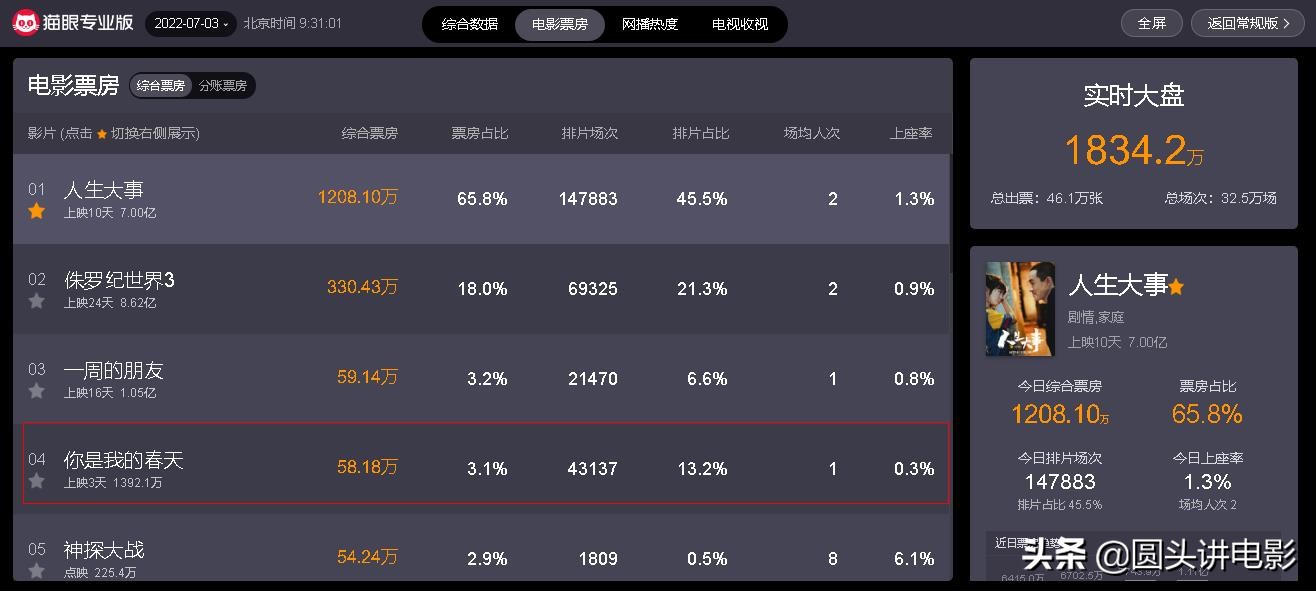Click the star beside 人生大事 in right panel
1316x591 pixels.
click(1176, 285)
